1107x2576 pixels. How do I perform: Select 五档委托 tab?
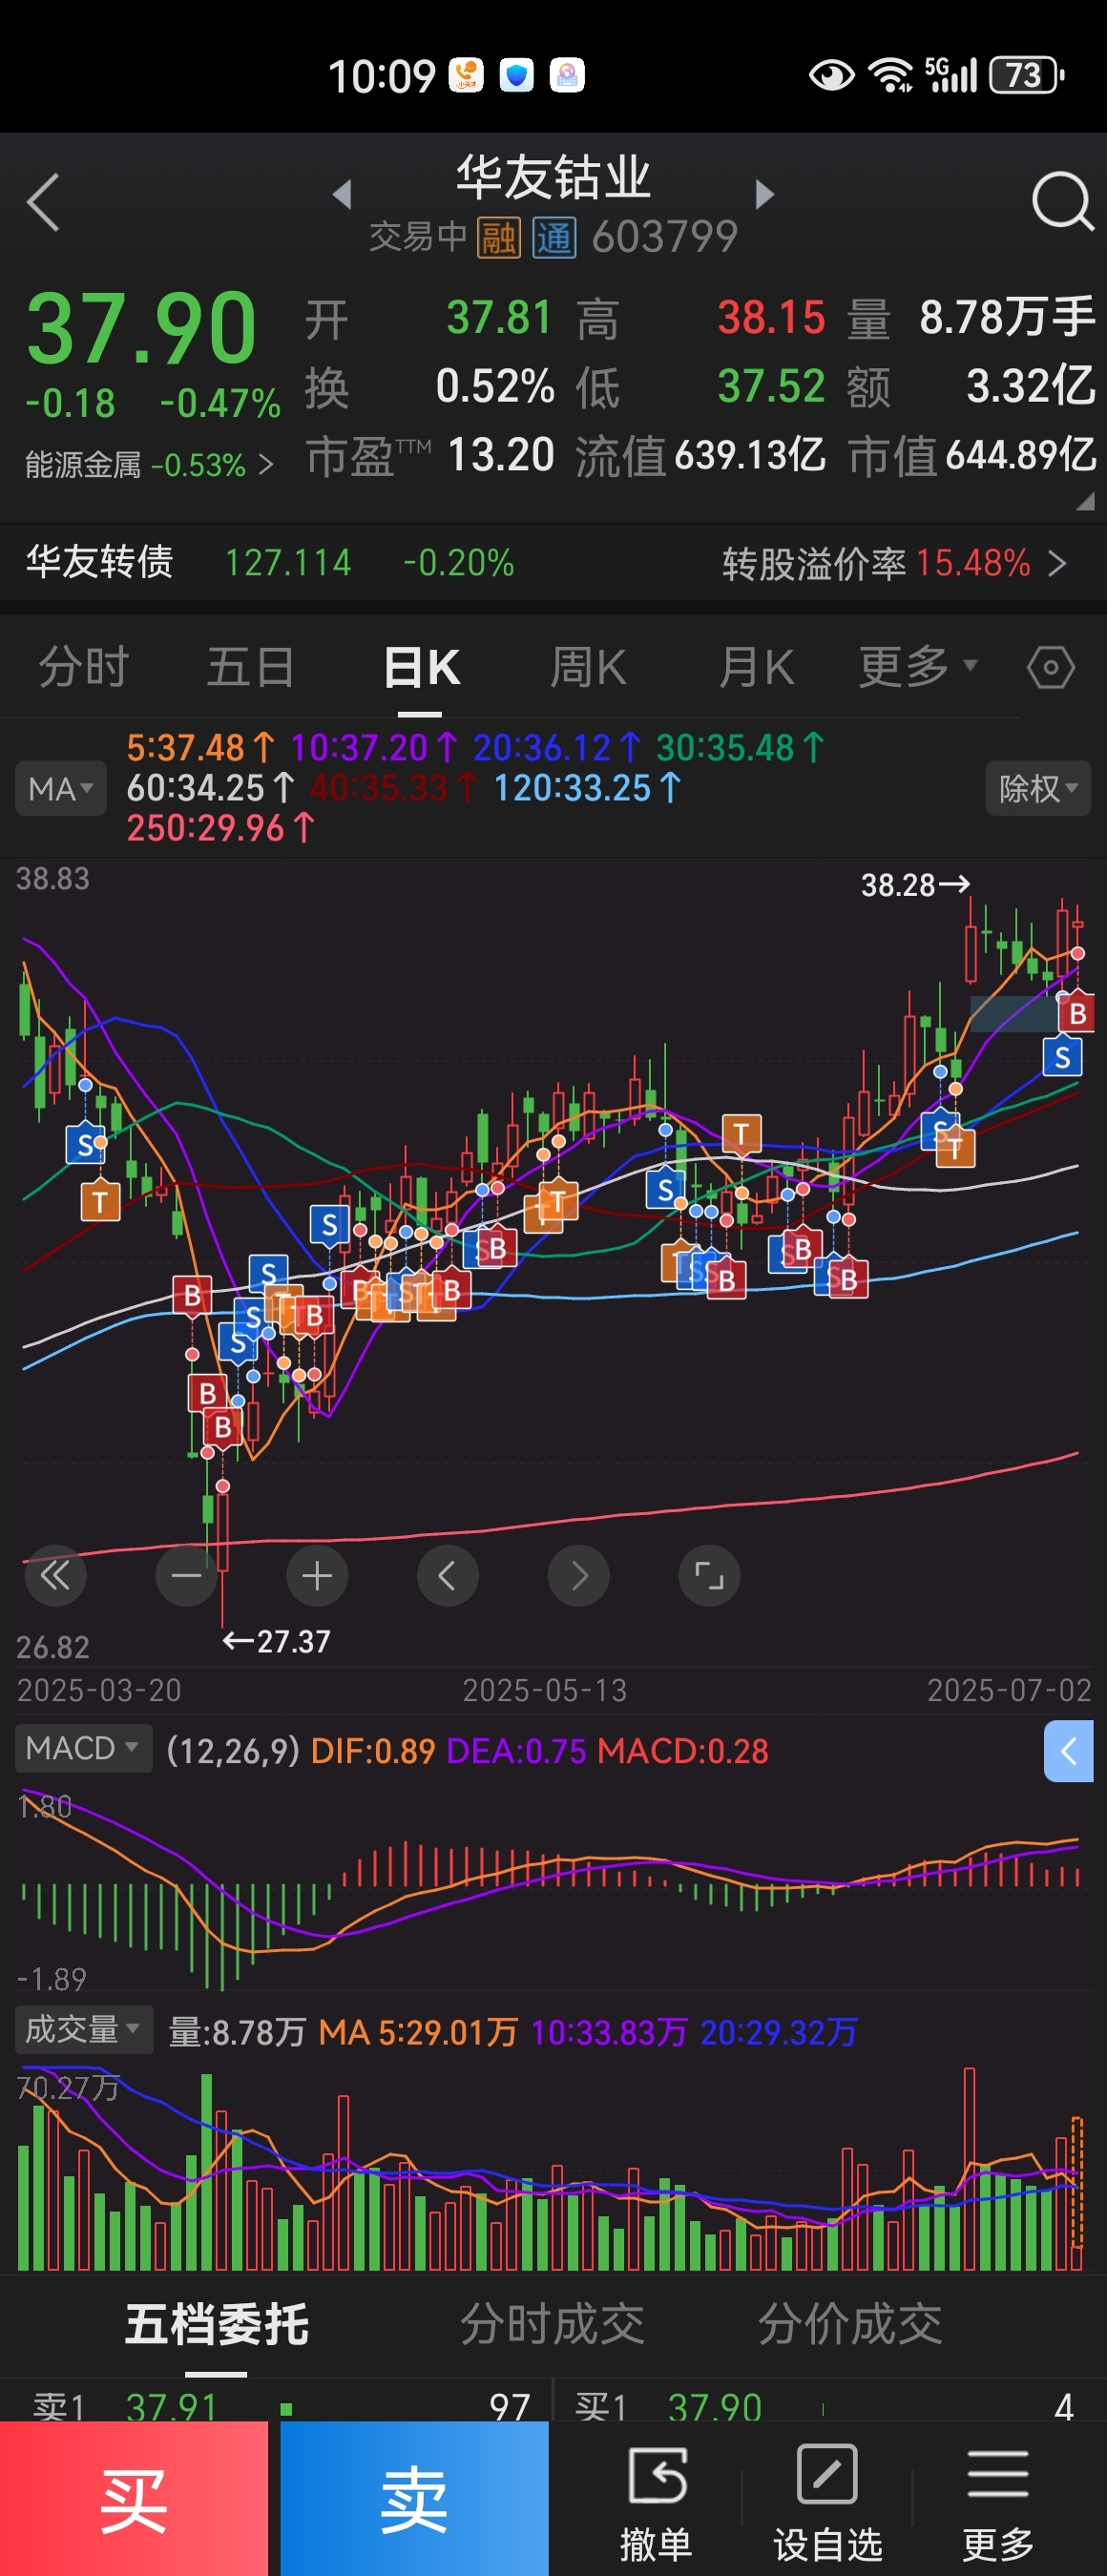[x=217, y=2324]
